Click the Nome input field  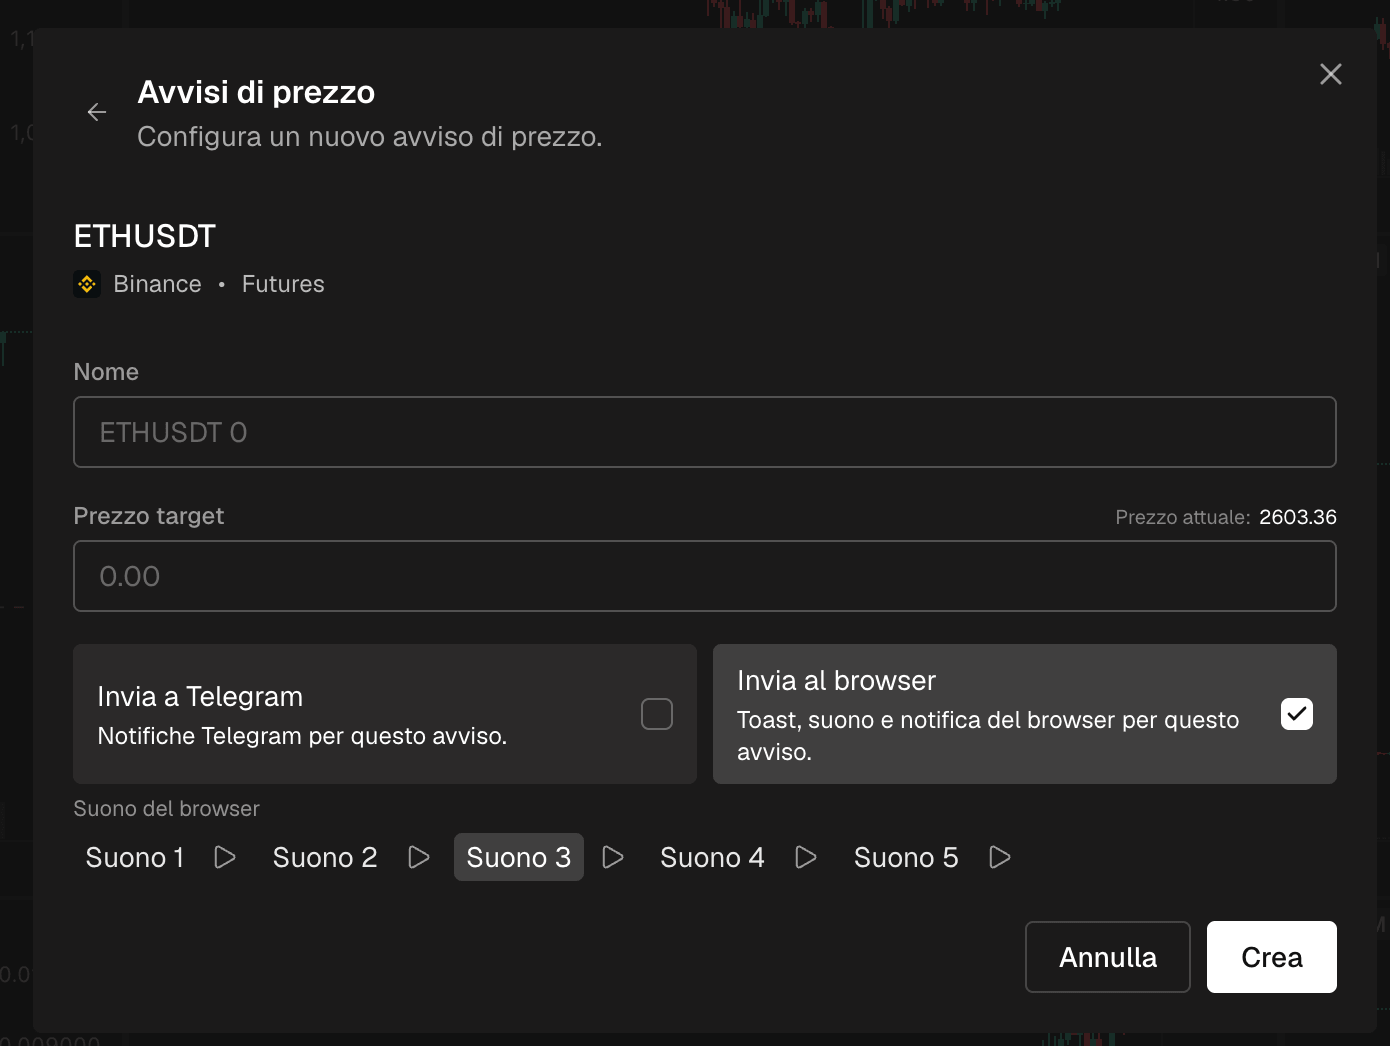705,432
